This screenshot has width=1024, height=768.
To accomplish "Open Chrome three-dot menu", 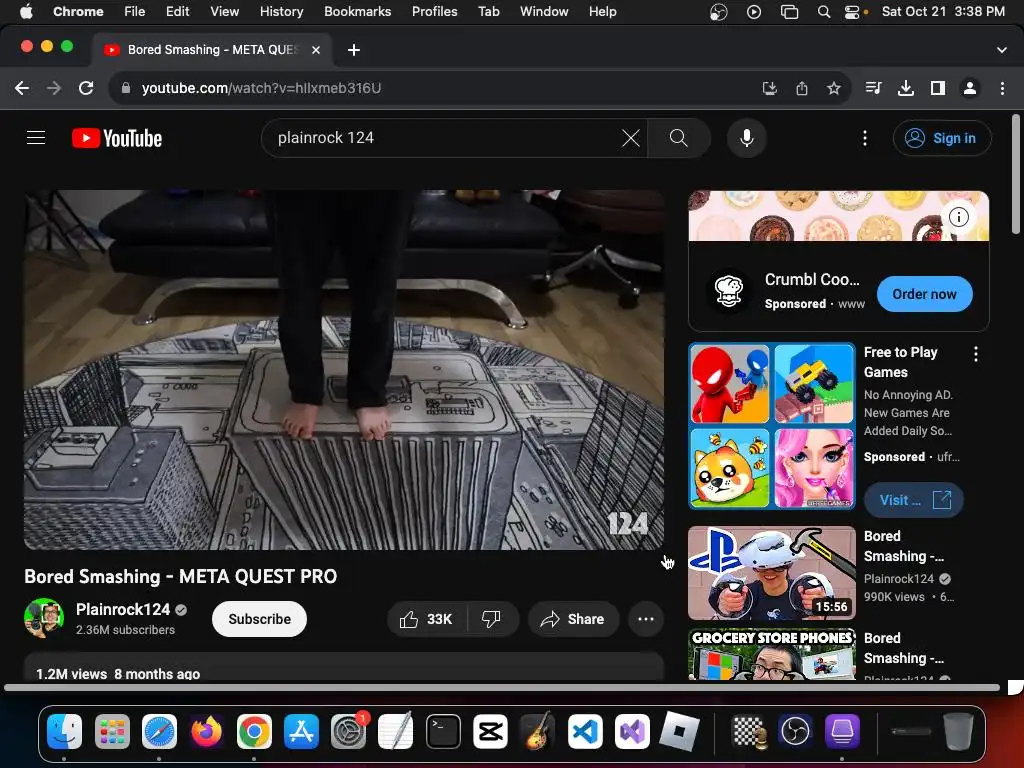I will [1002, 88].
